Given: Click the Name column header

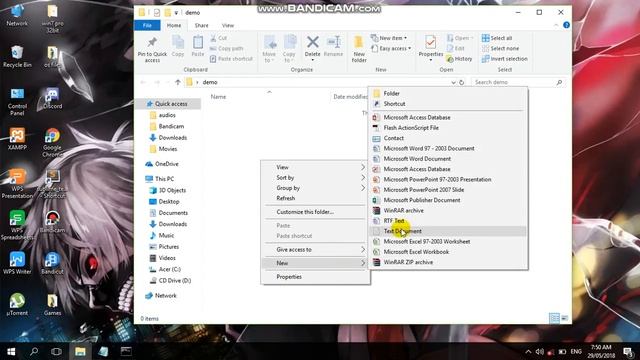Looking at the screenshot, I should pos(218,97).
